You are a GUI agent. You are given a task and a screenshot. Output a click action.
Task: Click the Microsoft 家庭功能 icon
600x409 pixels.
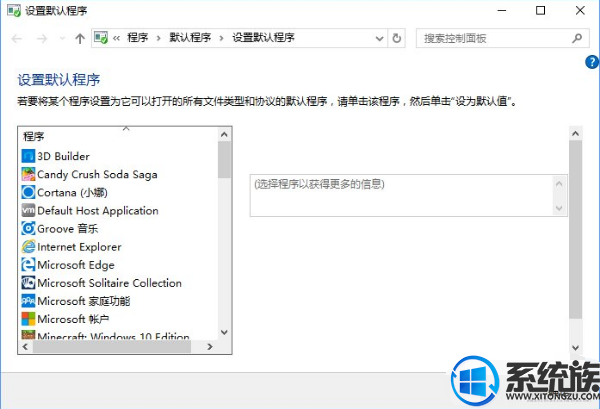coord(28,301)
